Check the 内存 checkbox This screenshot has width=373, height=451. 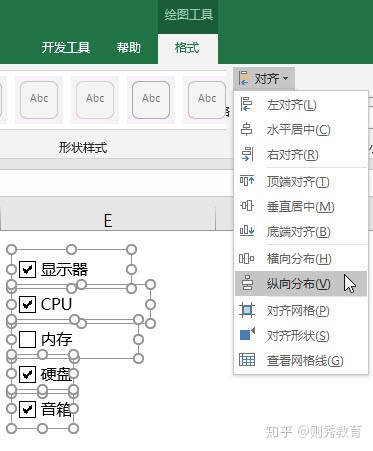27,339
